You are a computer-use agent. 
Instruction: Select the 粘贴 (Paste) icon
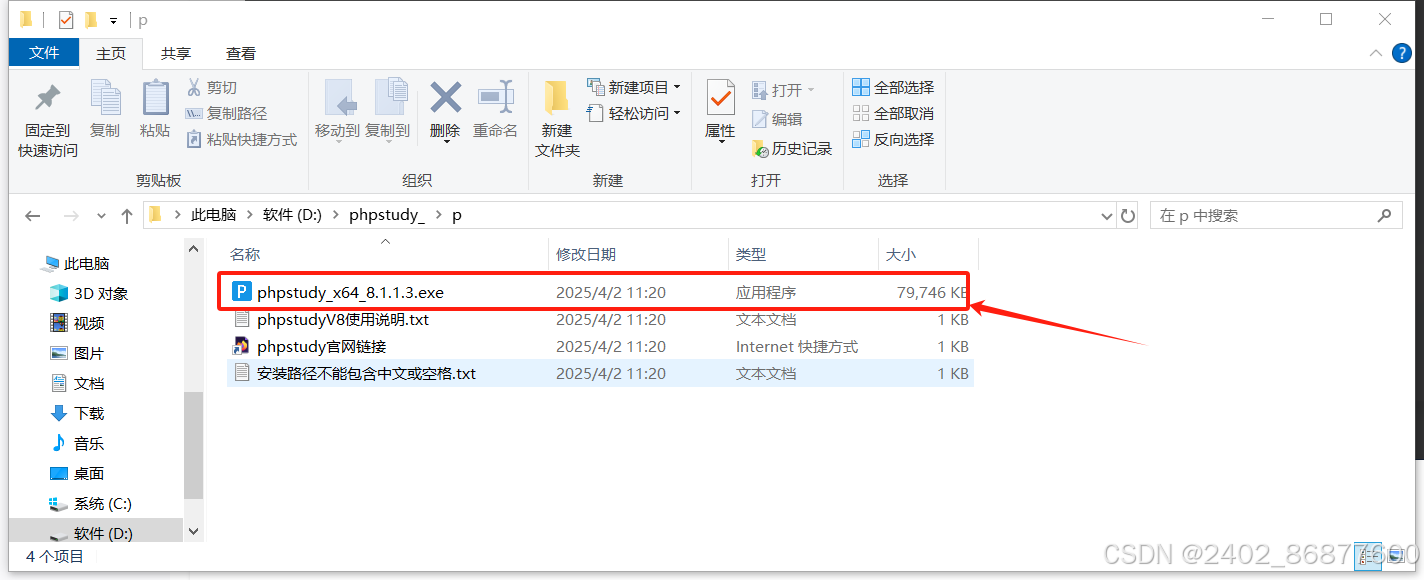[155, 112]
